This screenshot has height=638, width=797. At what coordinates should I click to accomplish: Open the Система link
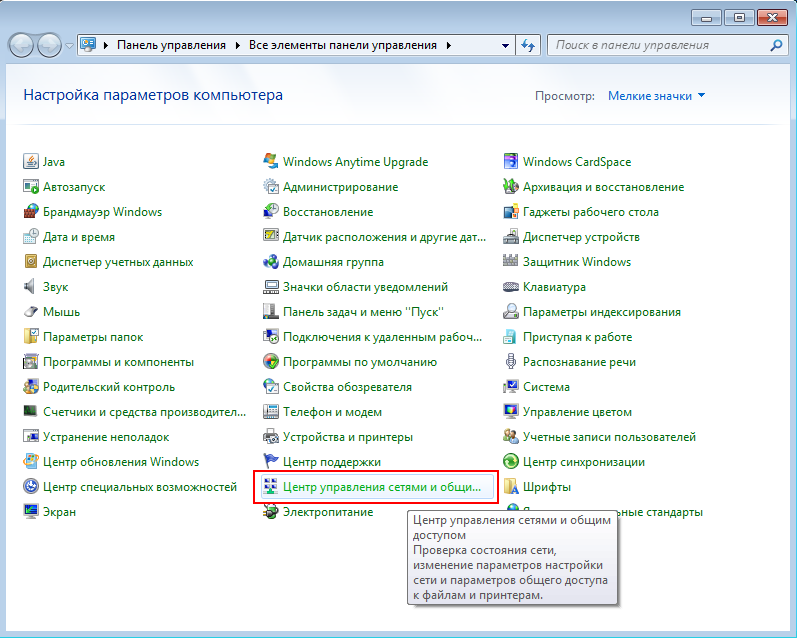546,386
